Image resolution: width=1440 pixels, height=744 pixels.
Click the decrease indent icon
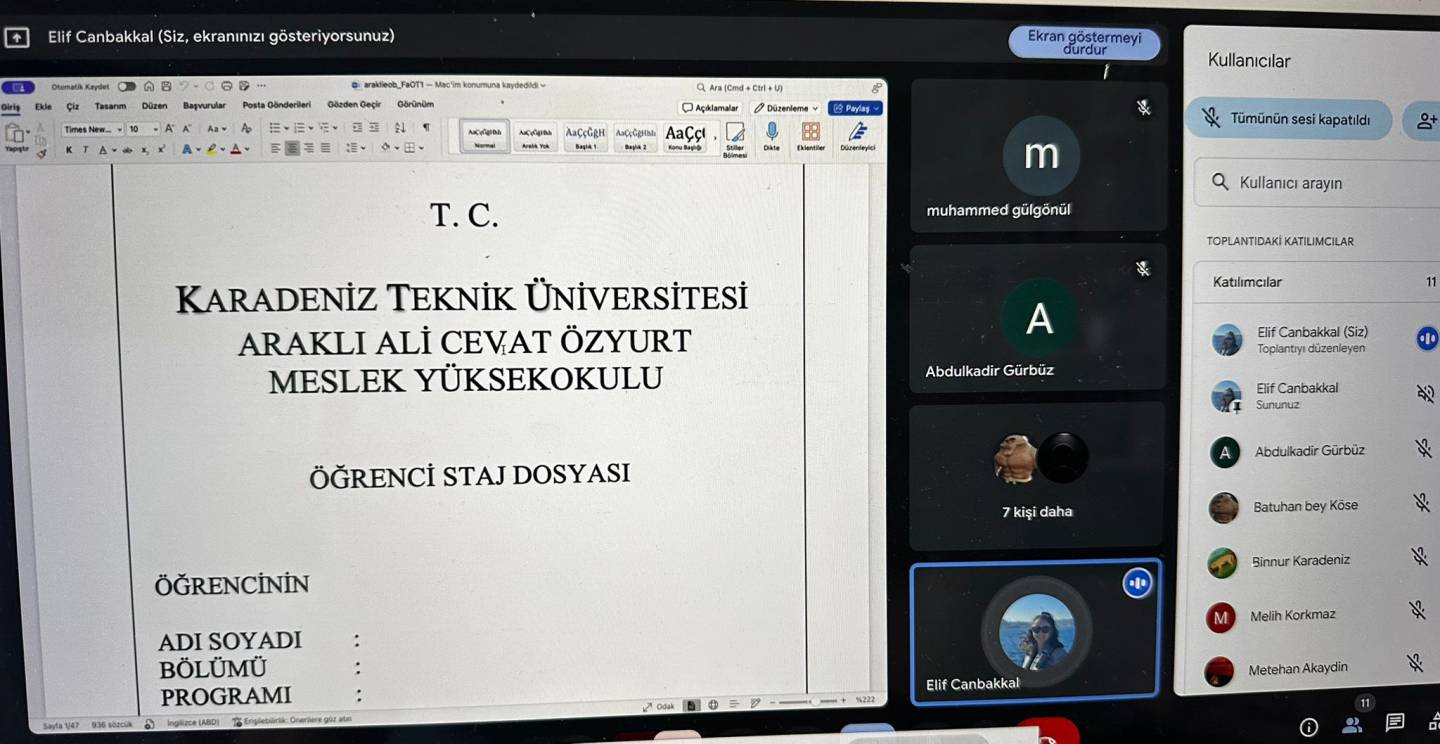click(357, 128)
